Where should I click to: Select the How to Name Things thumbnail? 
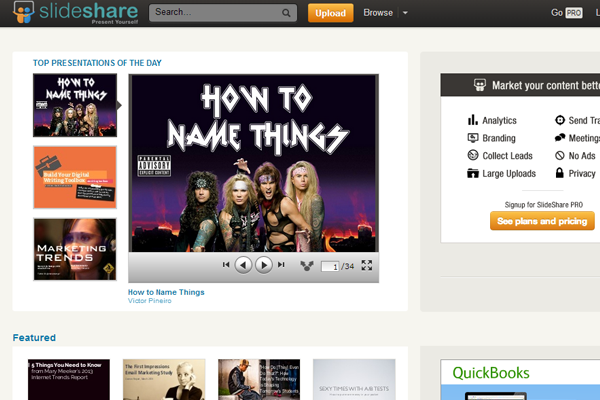[x=75, y=105]
